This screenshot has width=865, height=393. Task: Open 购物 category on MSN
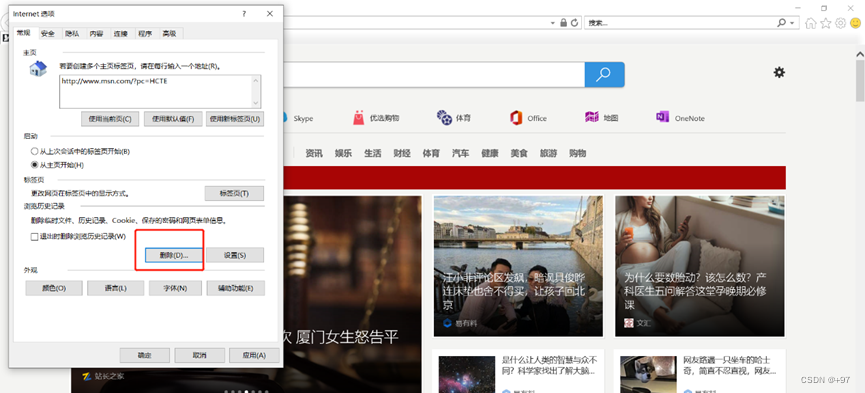click(577, 153)
